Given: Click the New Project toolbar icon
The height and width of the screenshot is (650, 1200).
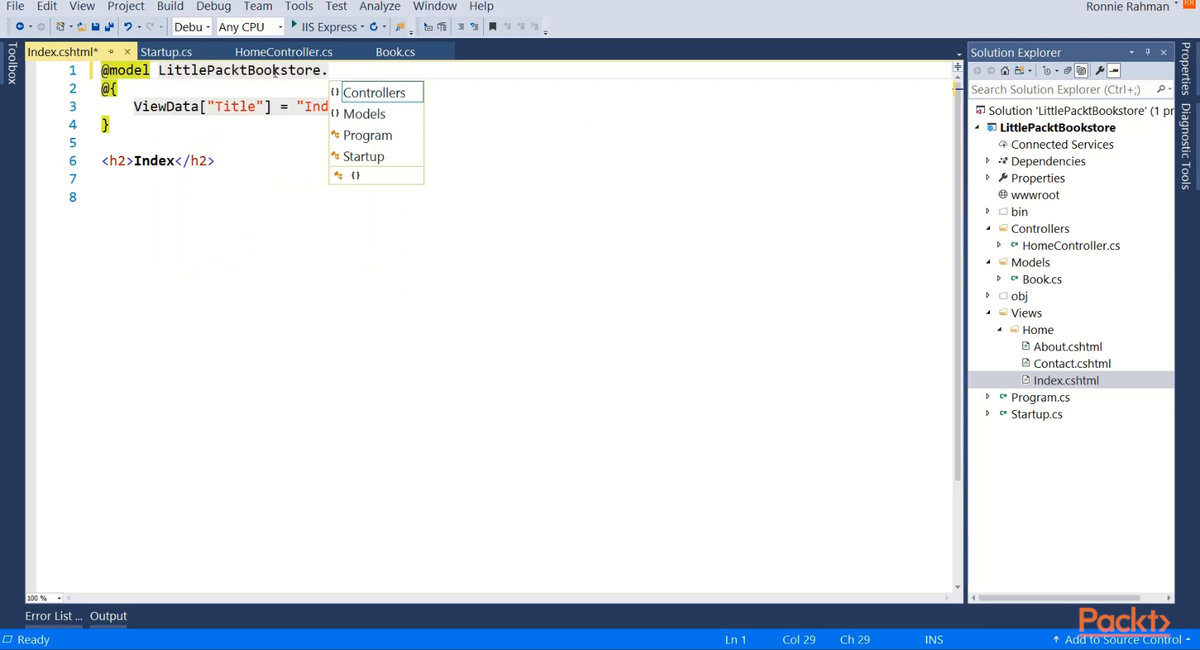Looking at the screenshot, I should [60, 26].
